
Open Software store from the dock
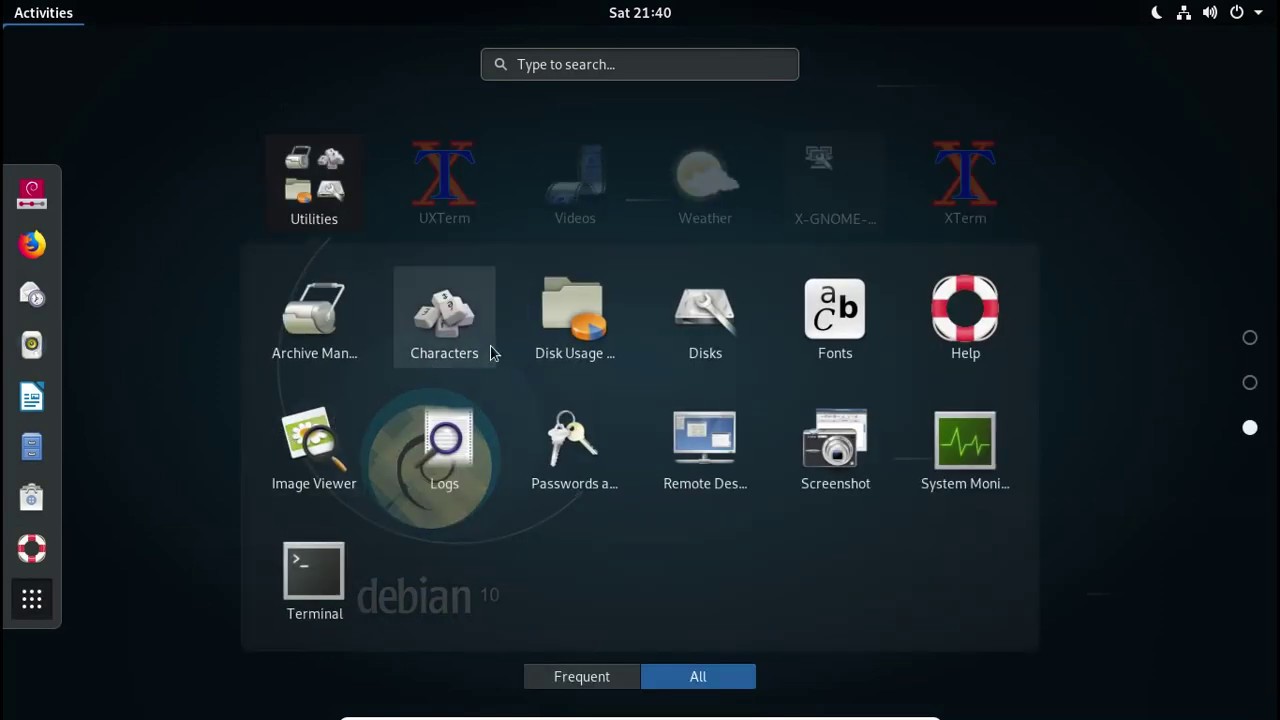32,498
